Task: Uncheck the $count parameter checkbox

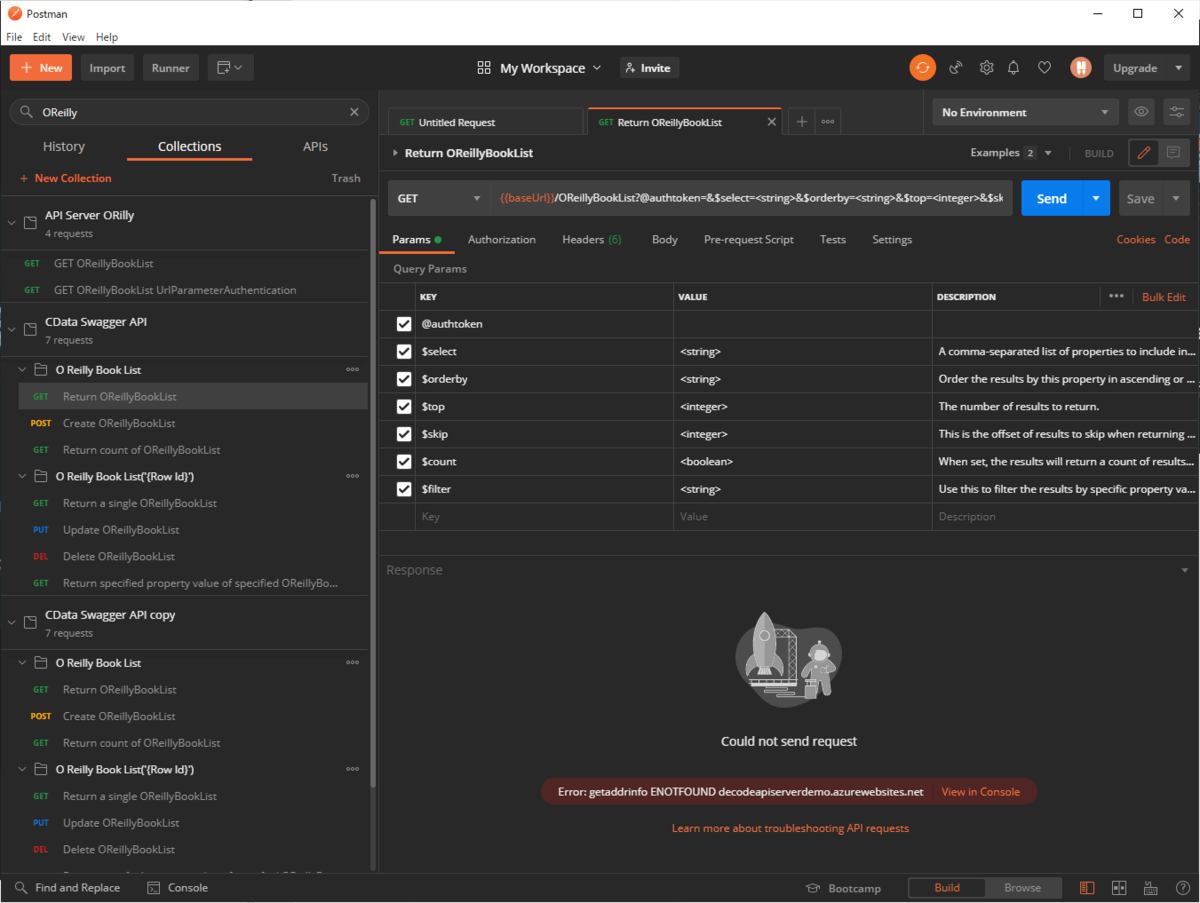Action: coord(404,462)
